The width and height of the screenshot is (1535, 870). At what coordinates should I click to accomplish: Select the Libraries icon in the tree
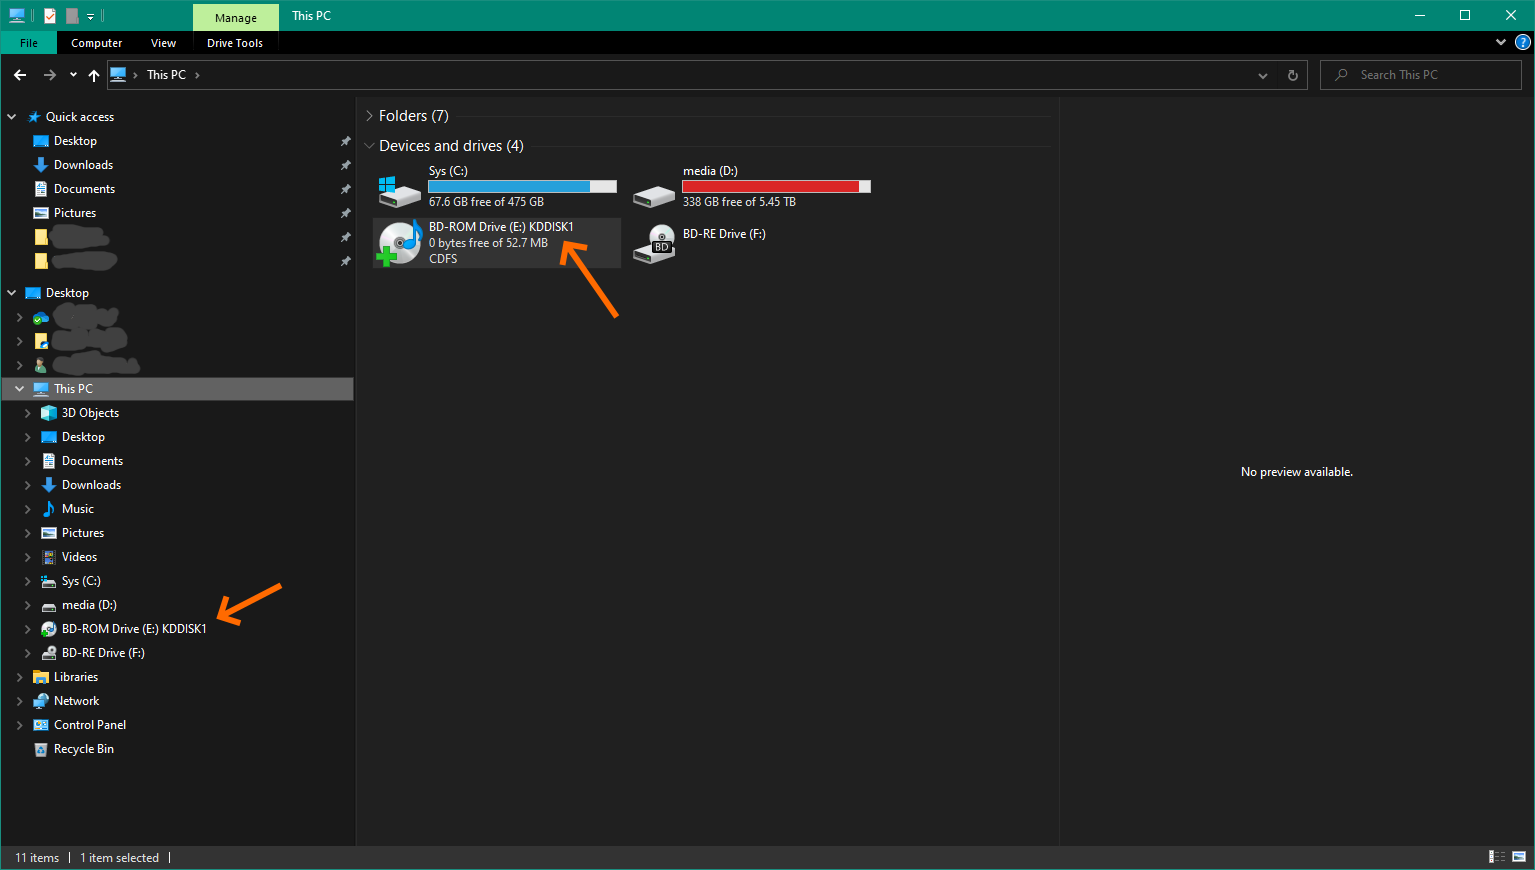(x=40, y=677)
